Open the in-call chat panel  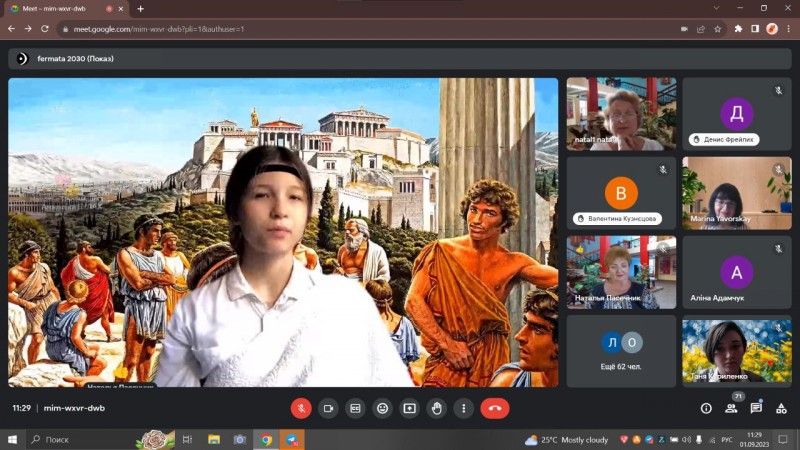pos(756,408)
